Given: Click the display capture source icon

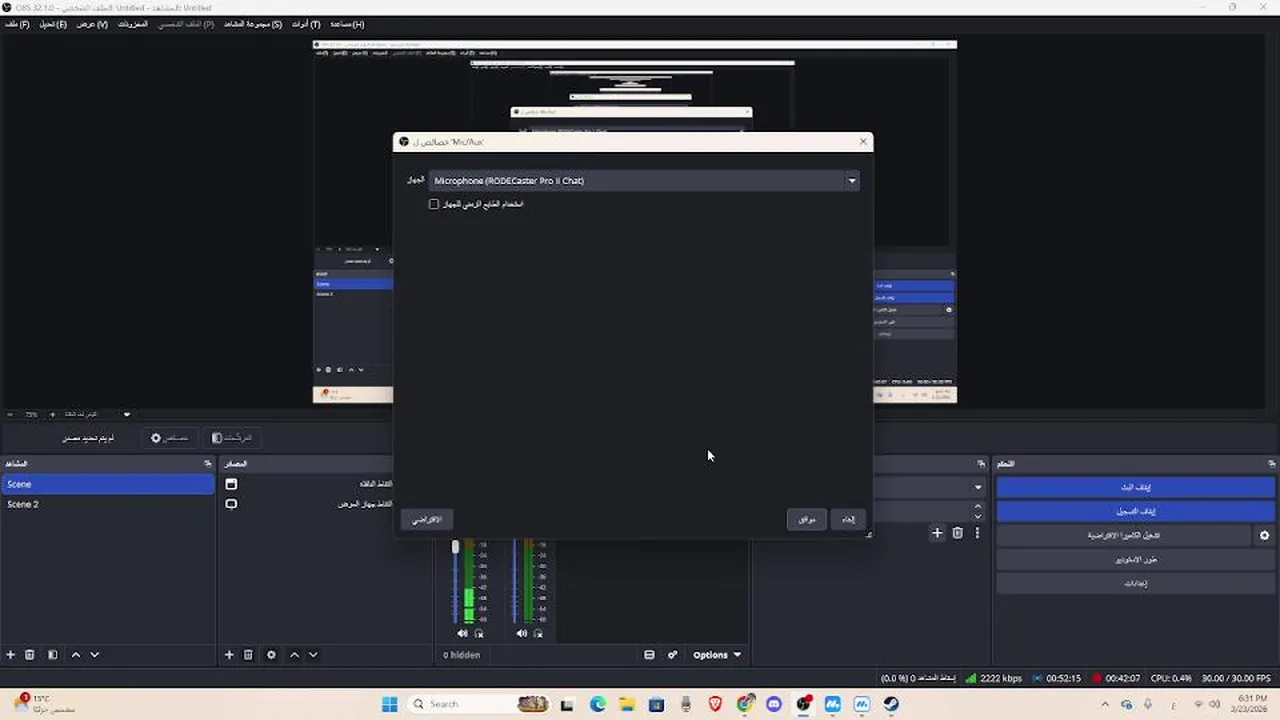Looking at the screenshot, I should 231,504.
